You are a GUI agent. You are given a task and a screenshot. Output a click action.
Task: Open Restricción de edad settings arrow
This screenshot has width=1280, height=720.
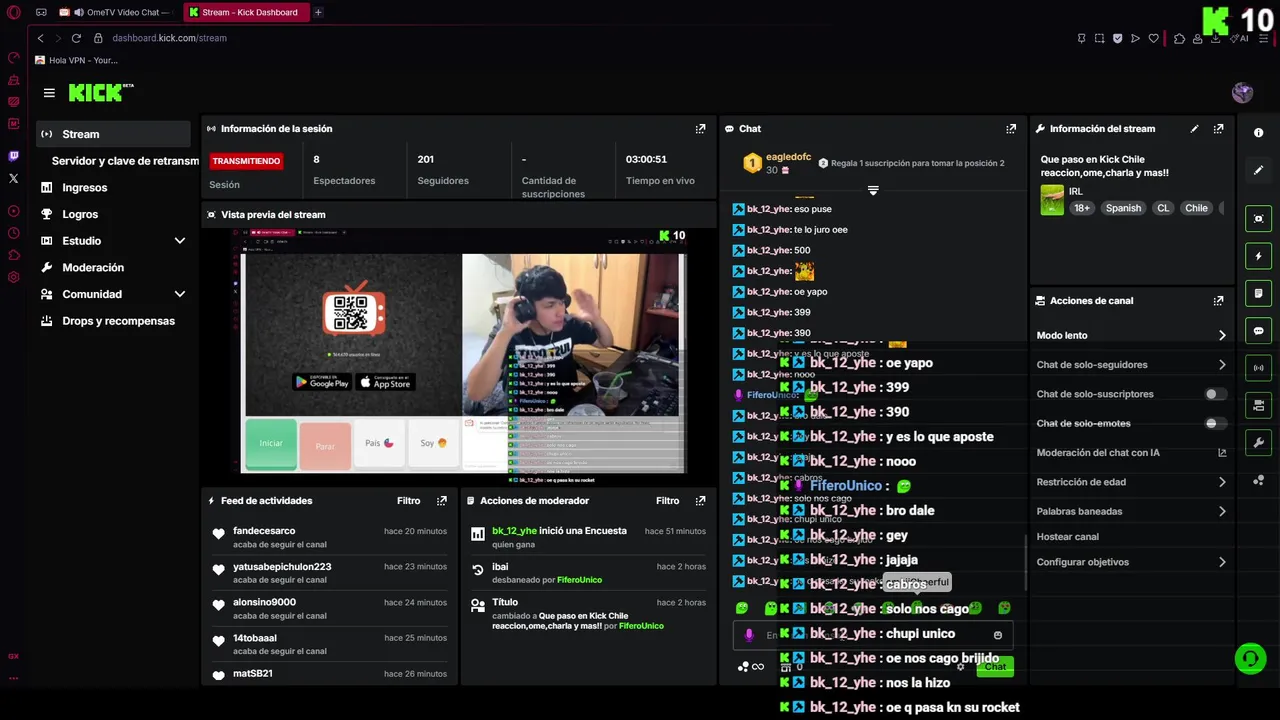click(1222, 482)
